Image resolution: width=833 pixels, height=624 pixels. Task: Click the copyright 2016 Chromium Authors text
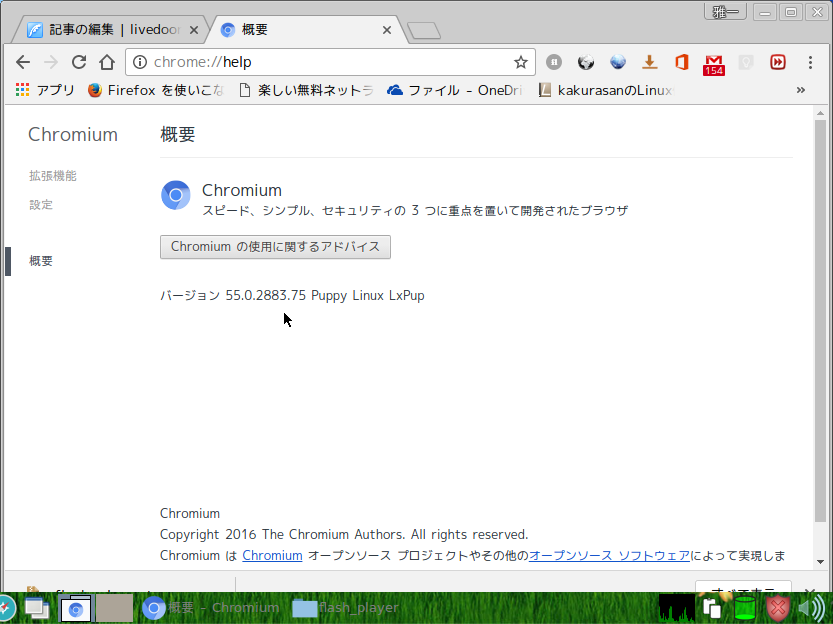pyautogui.click(x=344, y=534)
